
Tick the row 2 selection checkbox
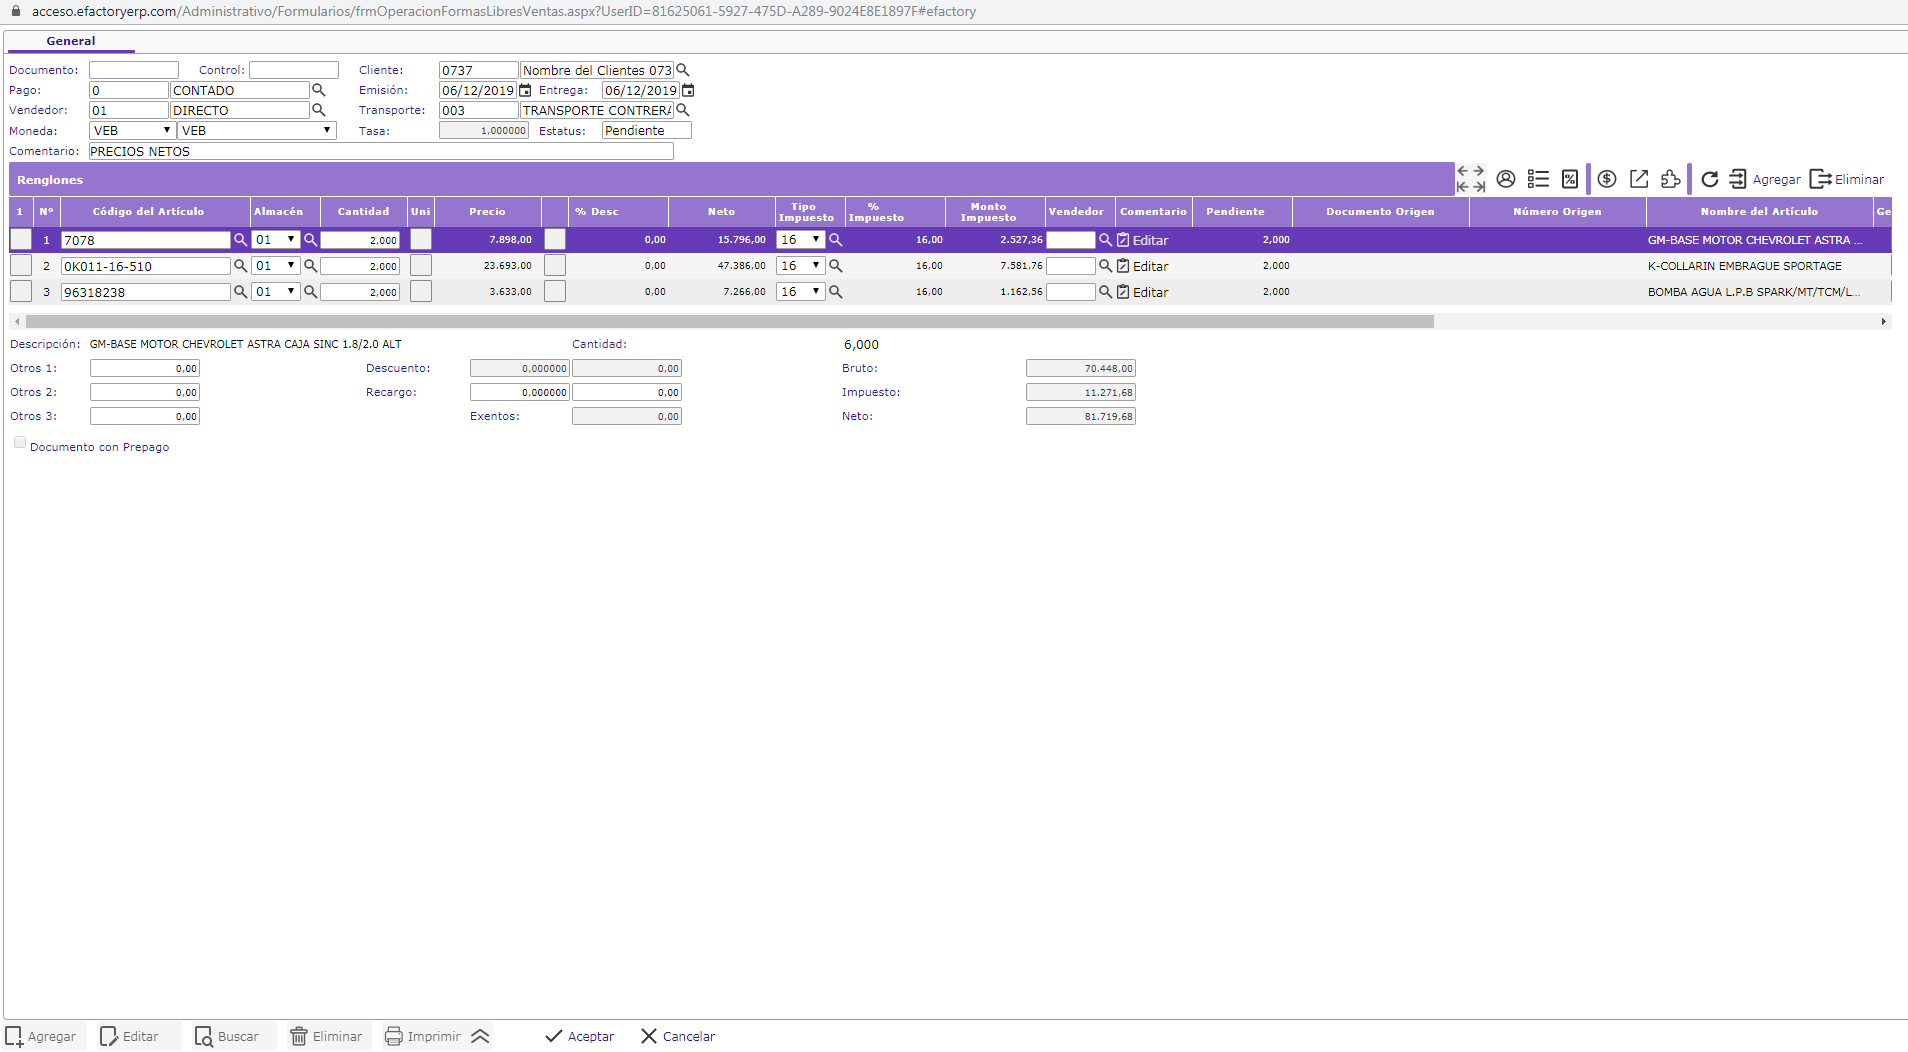coord(21,266)
